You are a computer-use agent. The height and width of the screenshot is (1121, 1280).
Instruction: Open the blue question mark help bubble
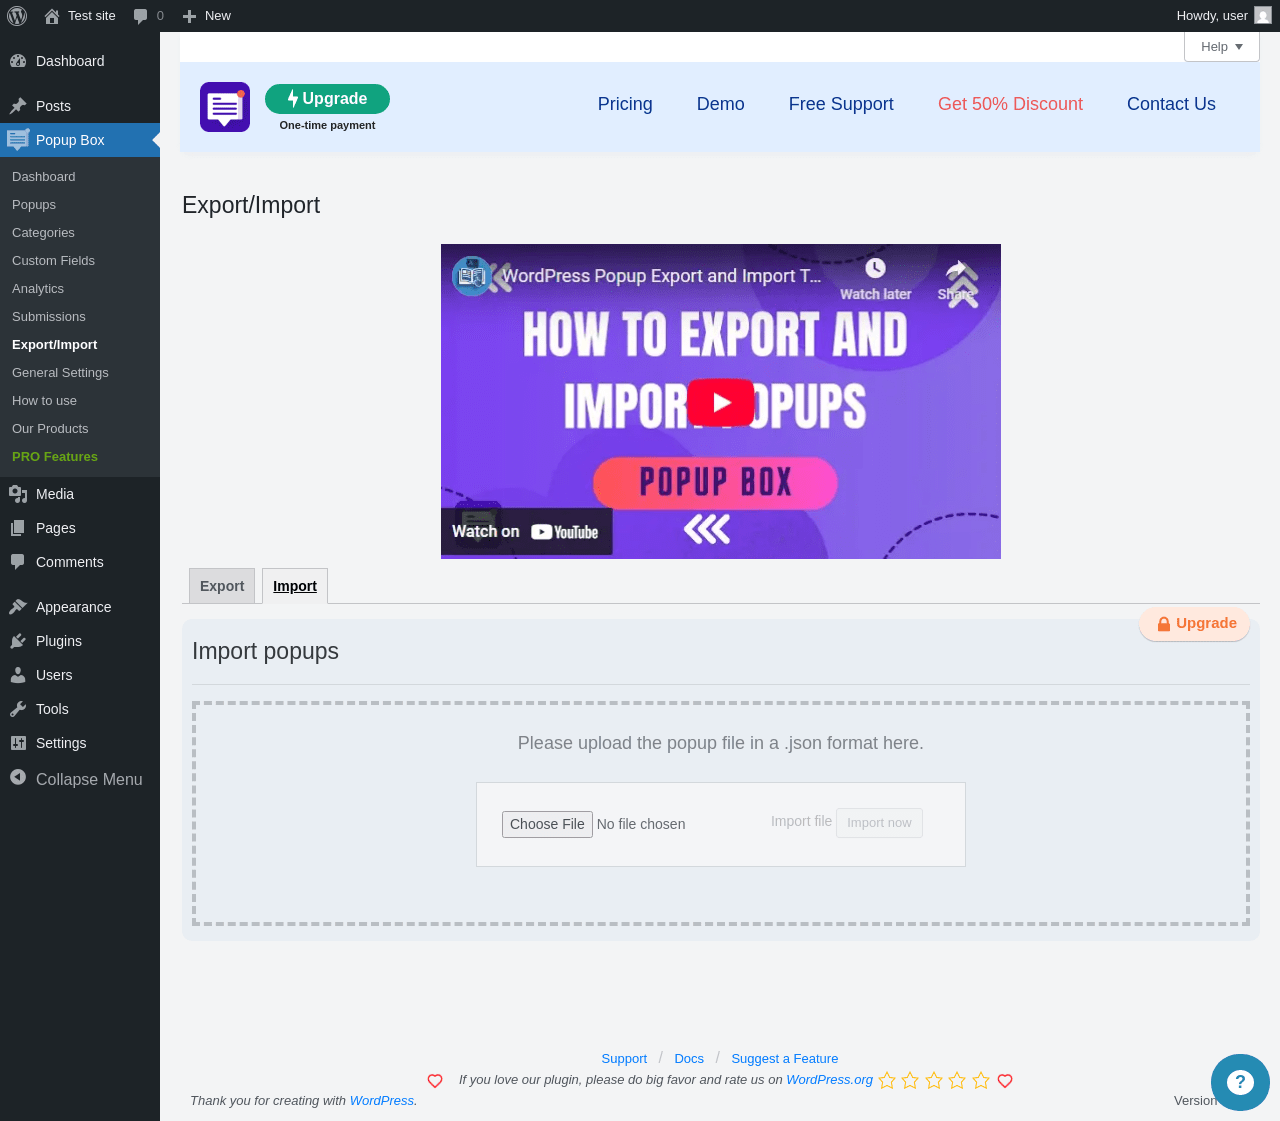pos(1240,1082)
